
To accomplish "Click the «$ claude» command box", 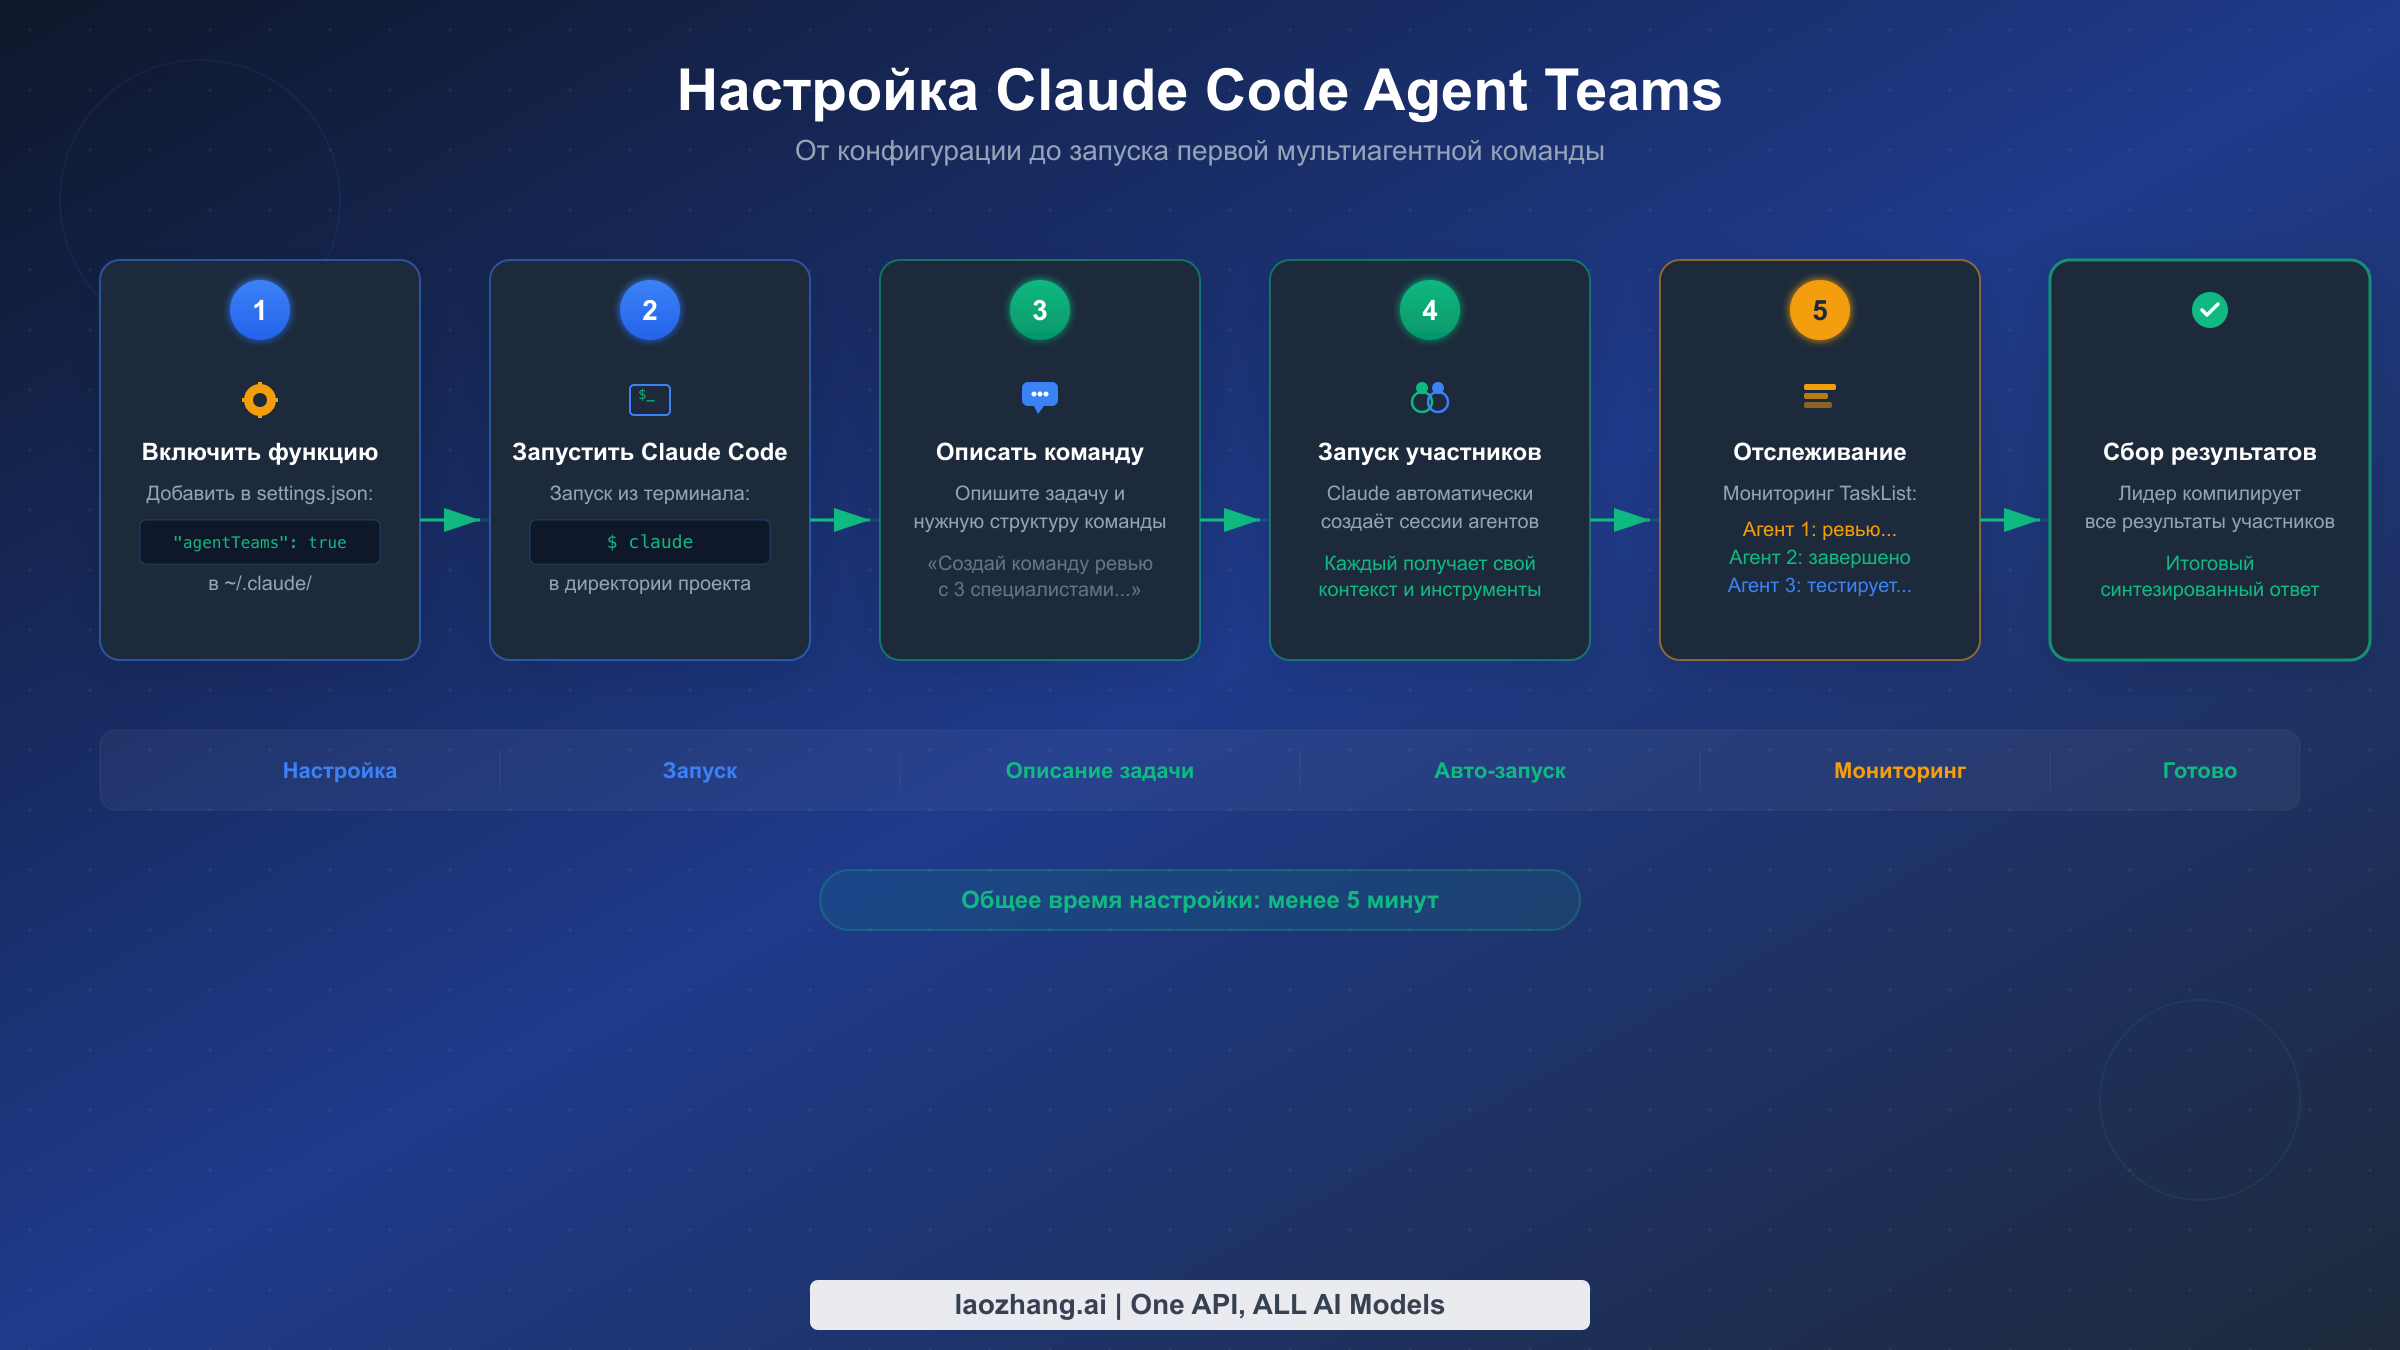I will [x=649, y=541].
